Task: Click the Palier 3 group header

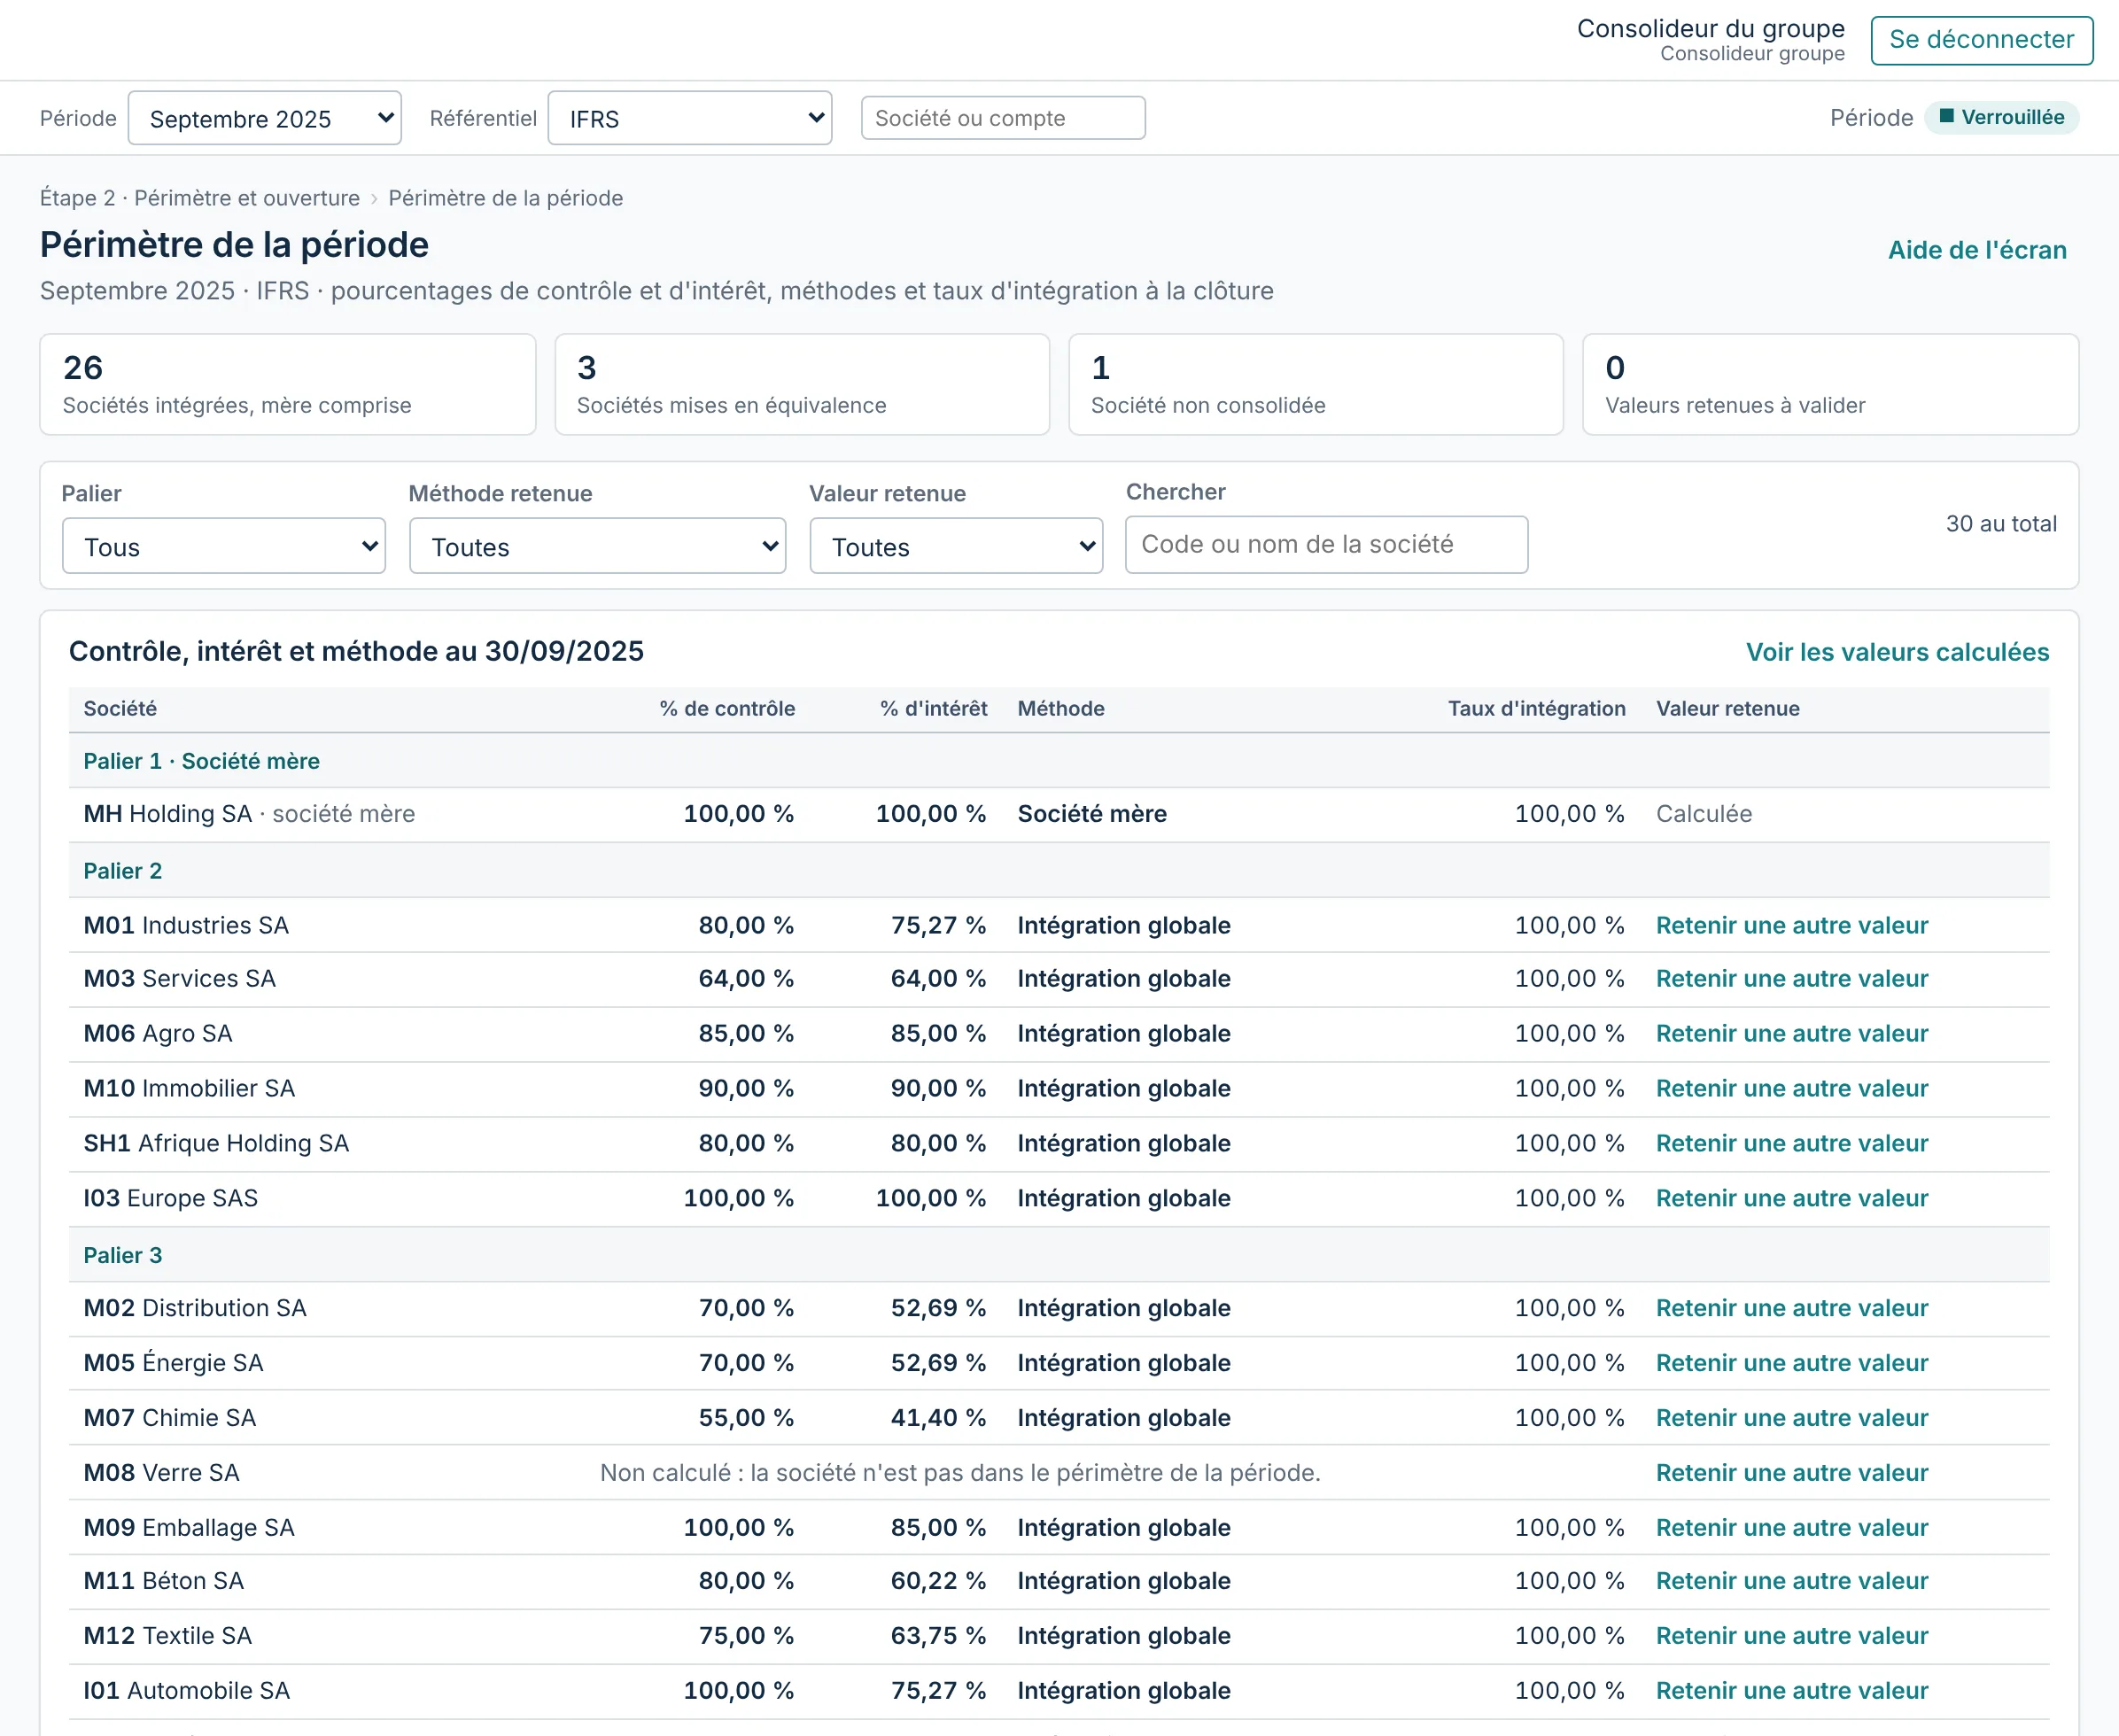Action: point(1059,1255)
